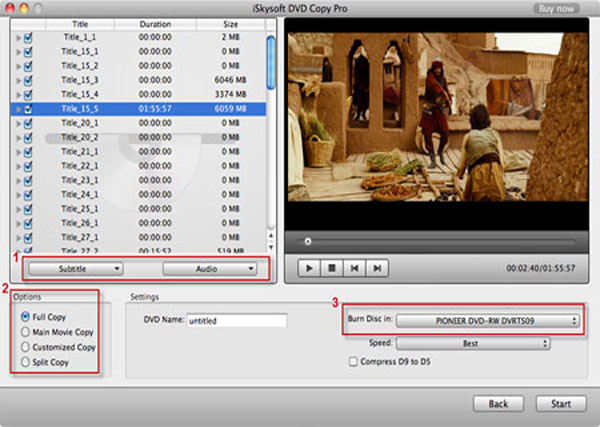Uncheck the Title_1_1 checkbox
The height and width of the screenshot is (427, 600).
28,37
